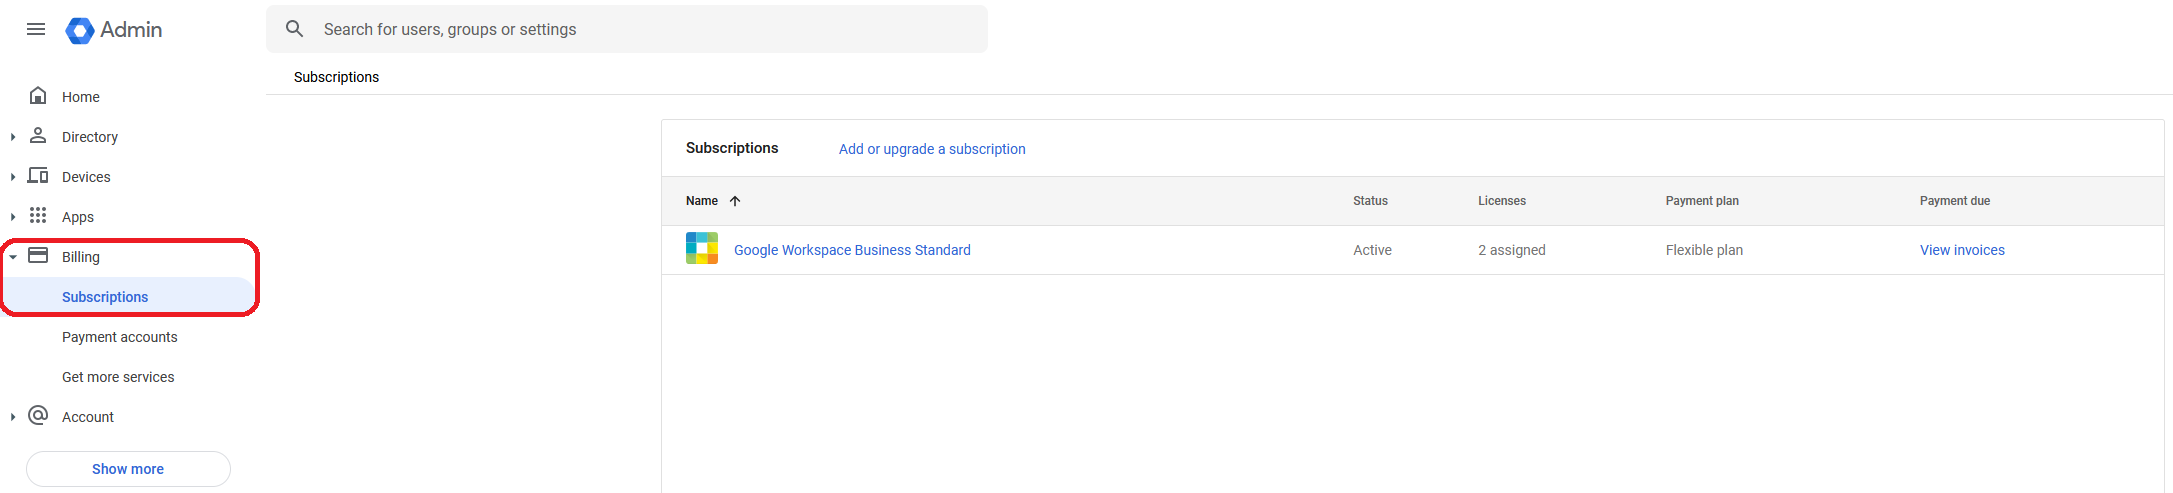Click the Home house icon
Screen dimensions: 2173x493
[x=38, y=96]
